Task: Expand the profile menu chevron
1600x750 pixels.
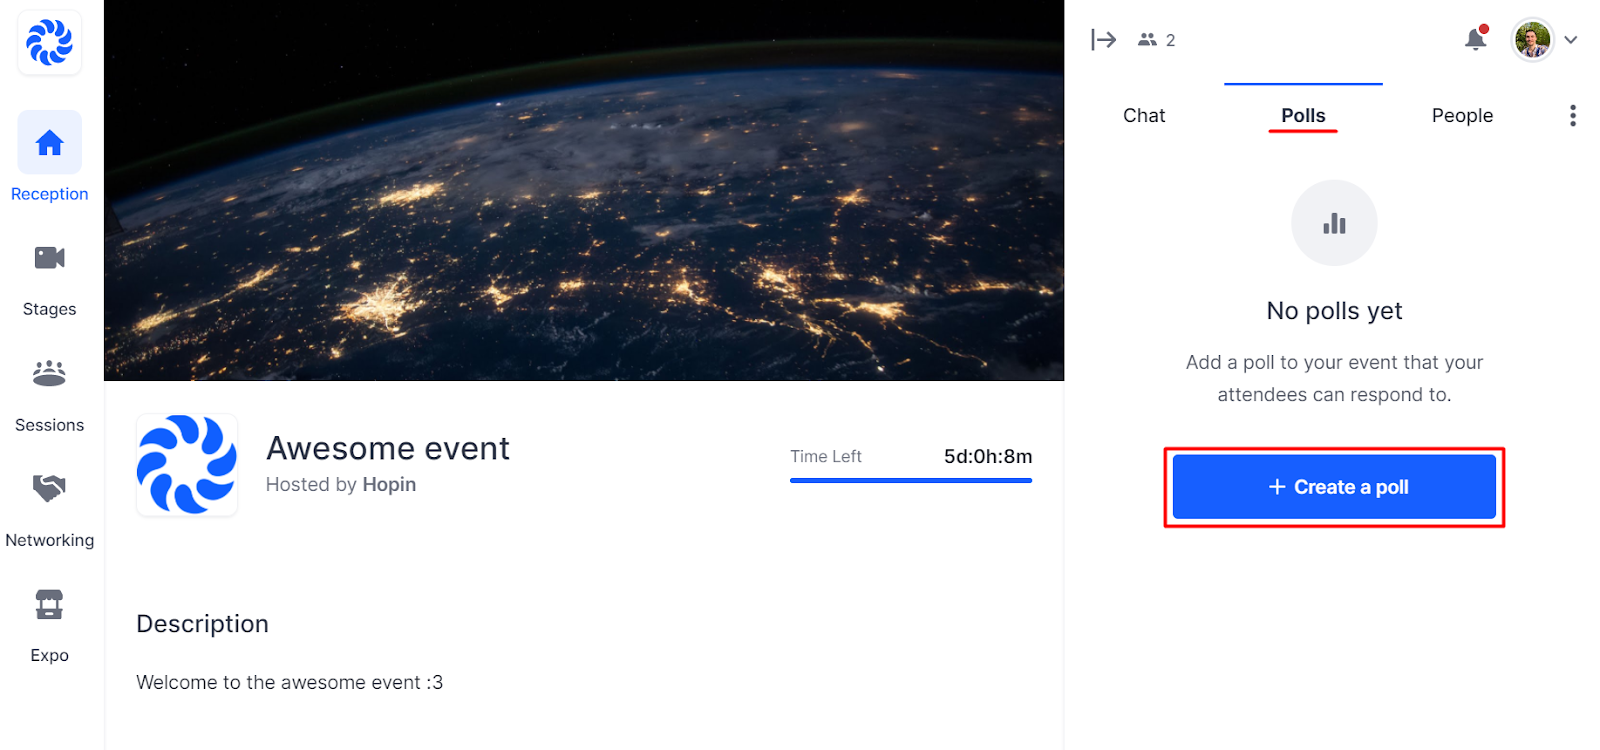Action: point(1571,40)
